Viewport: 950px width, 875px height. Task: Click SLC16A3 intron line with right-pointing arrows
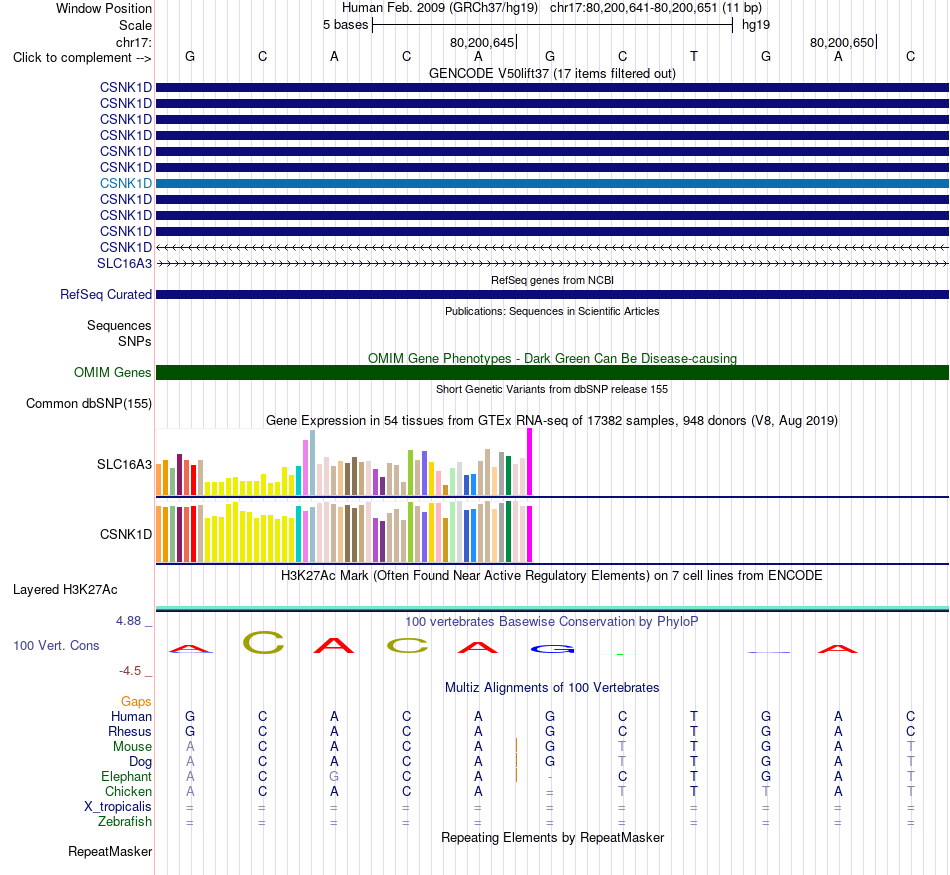[552, 263]
